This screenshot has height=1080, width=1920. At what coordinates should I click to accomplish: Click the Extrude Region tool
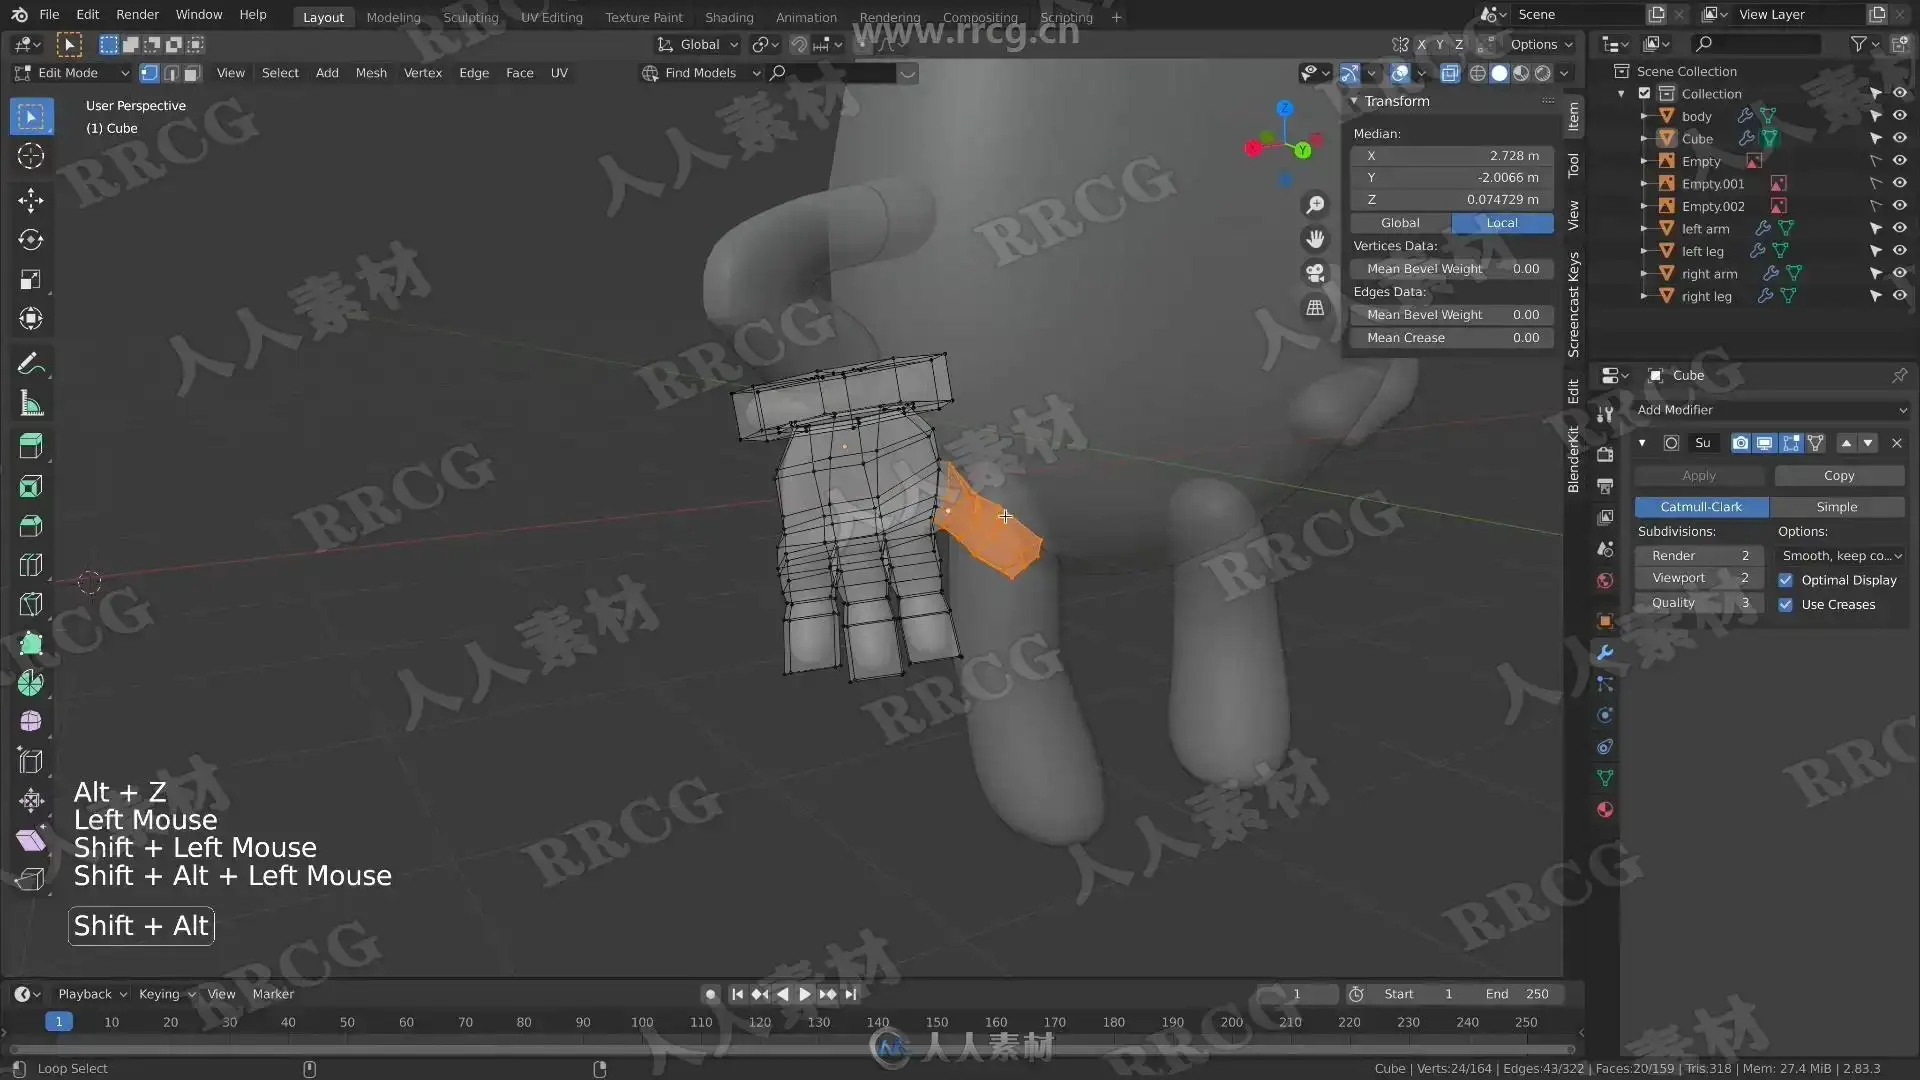(x=31, y=446)
